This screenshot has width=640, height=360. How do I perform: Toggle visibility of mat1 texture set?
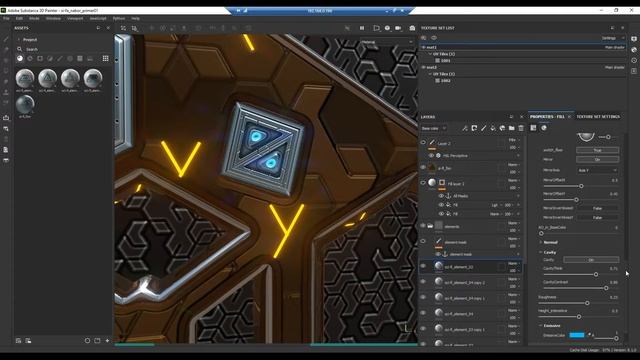(424, 47)
